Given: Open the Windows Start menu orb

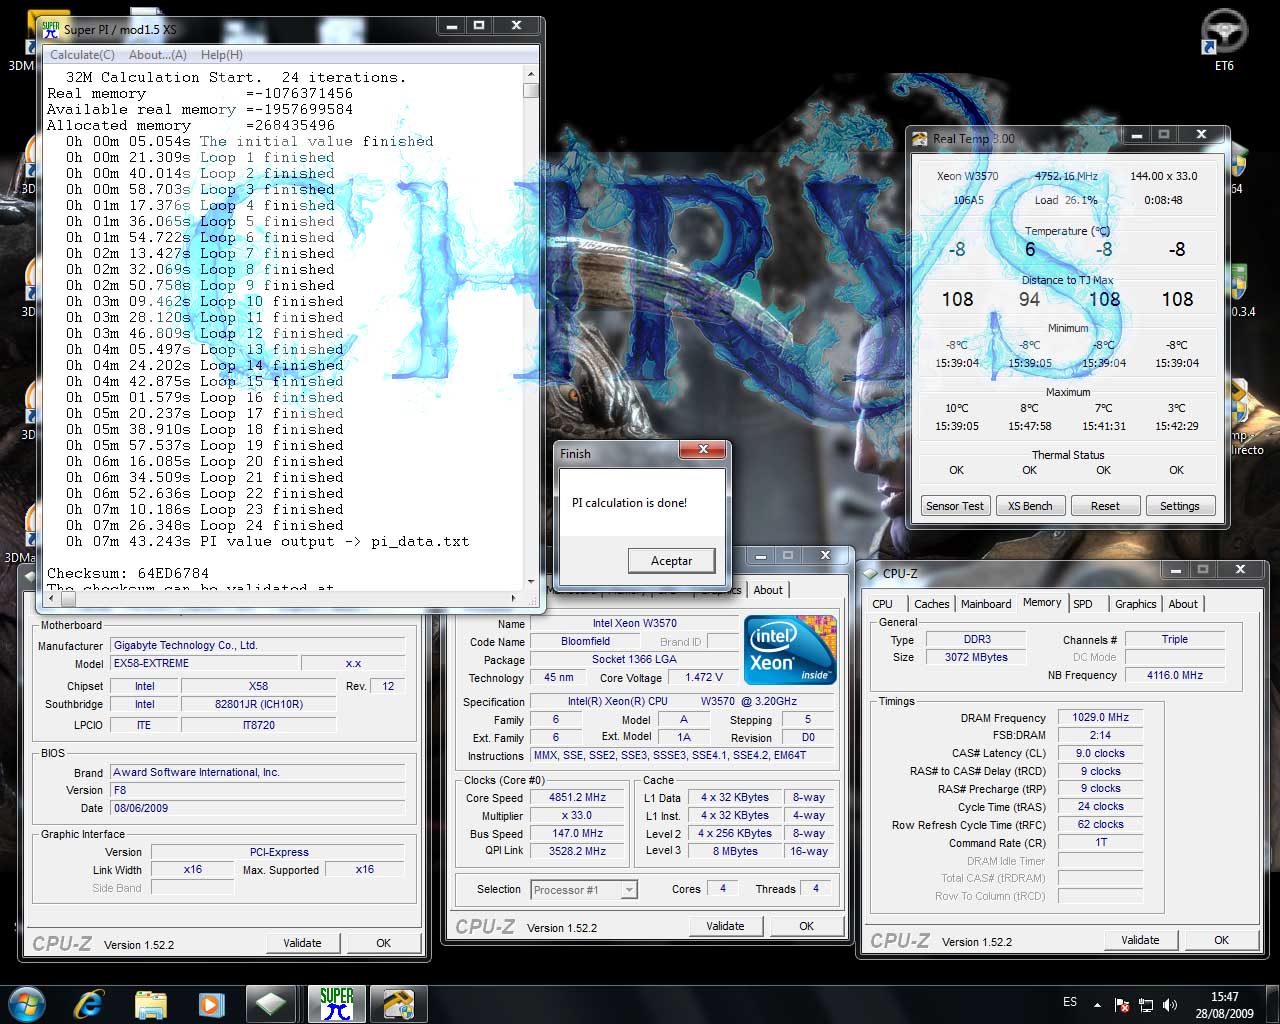Looking at the screenshot, I should (x=27, y=1003).
